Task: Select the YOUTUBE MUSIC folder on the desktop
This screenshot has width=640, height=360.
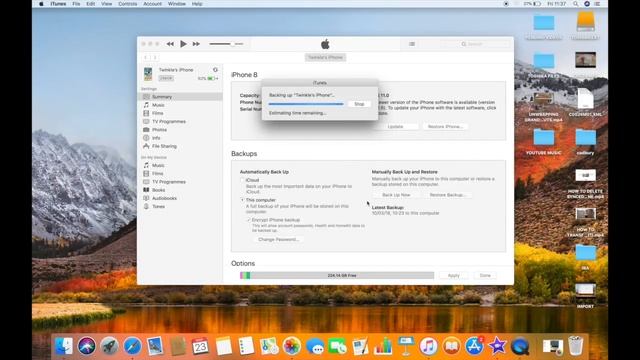Action: (544, 142)
